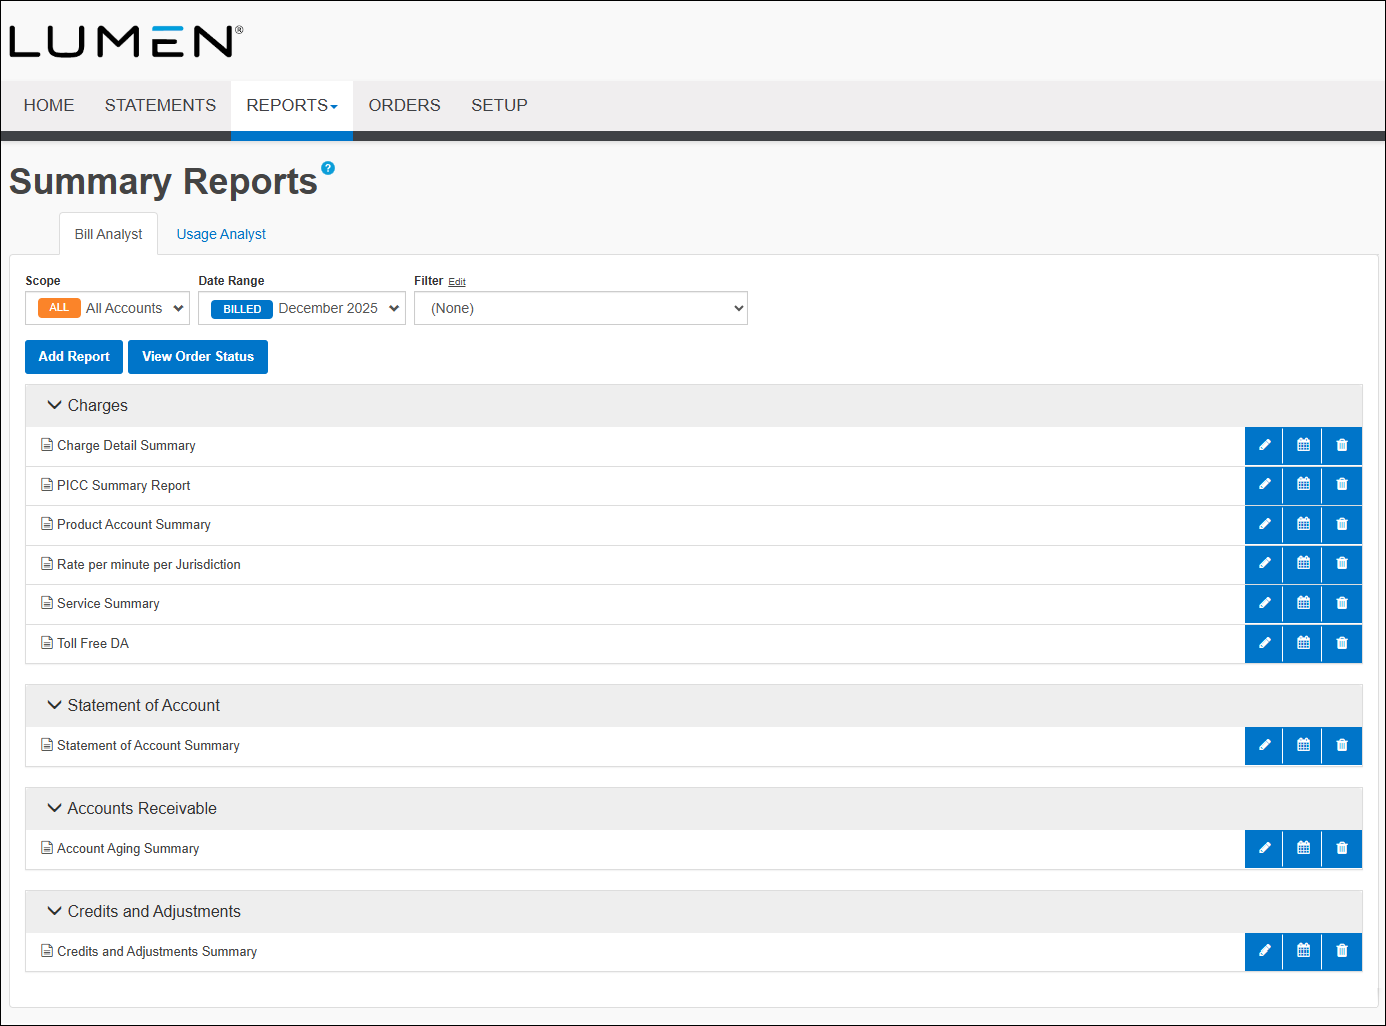Open the schedule calendar icon for PICC Summary Report
The height and width of the screenshot is (1026, 1386).
click(1302, 485)
